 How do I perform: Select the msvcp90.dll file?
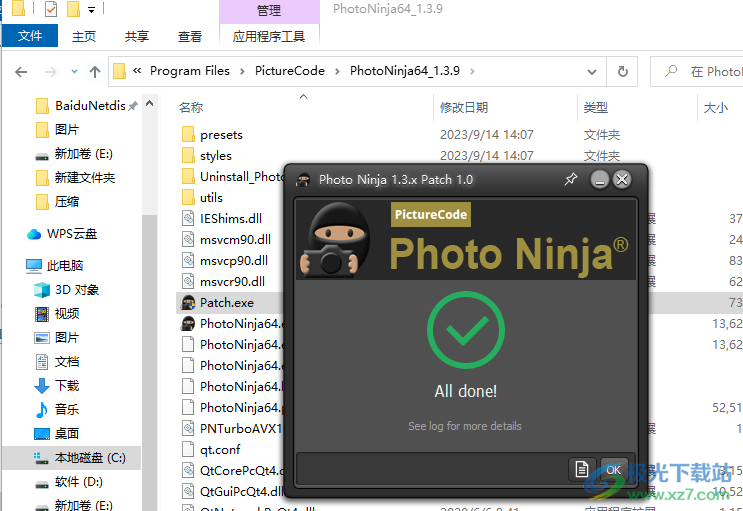pyautogui.click(x=234, y=260)
